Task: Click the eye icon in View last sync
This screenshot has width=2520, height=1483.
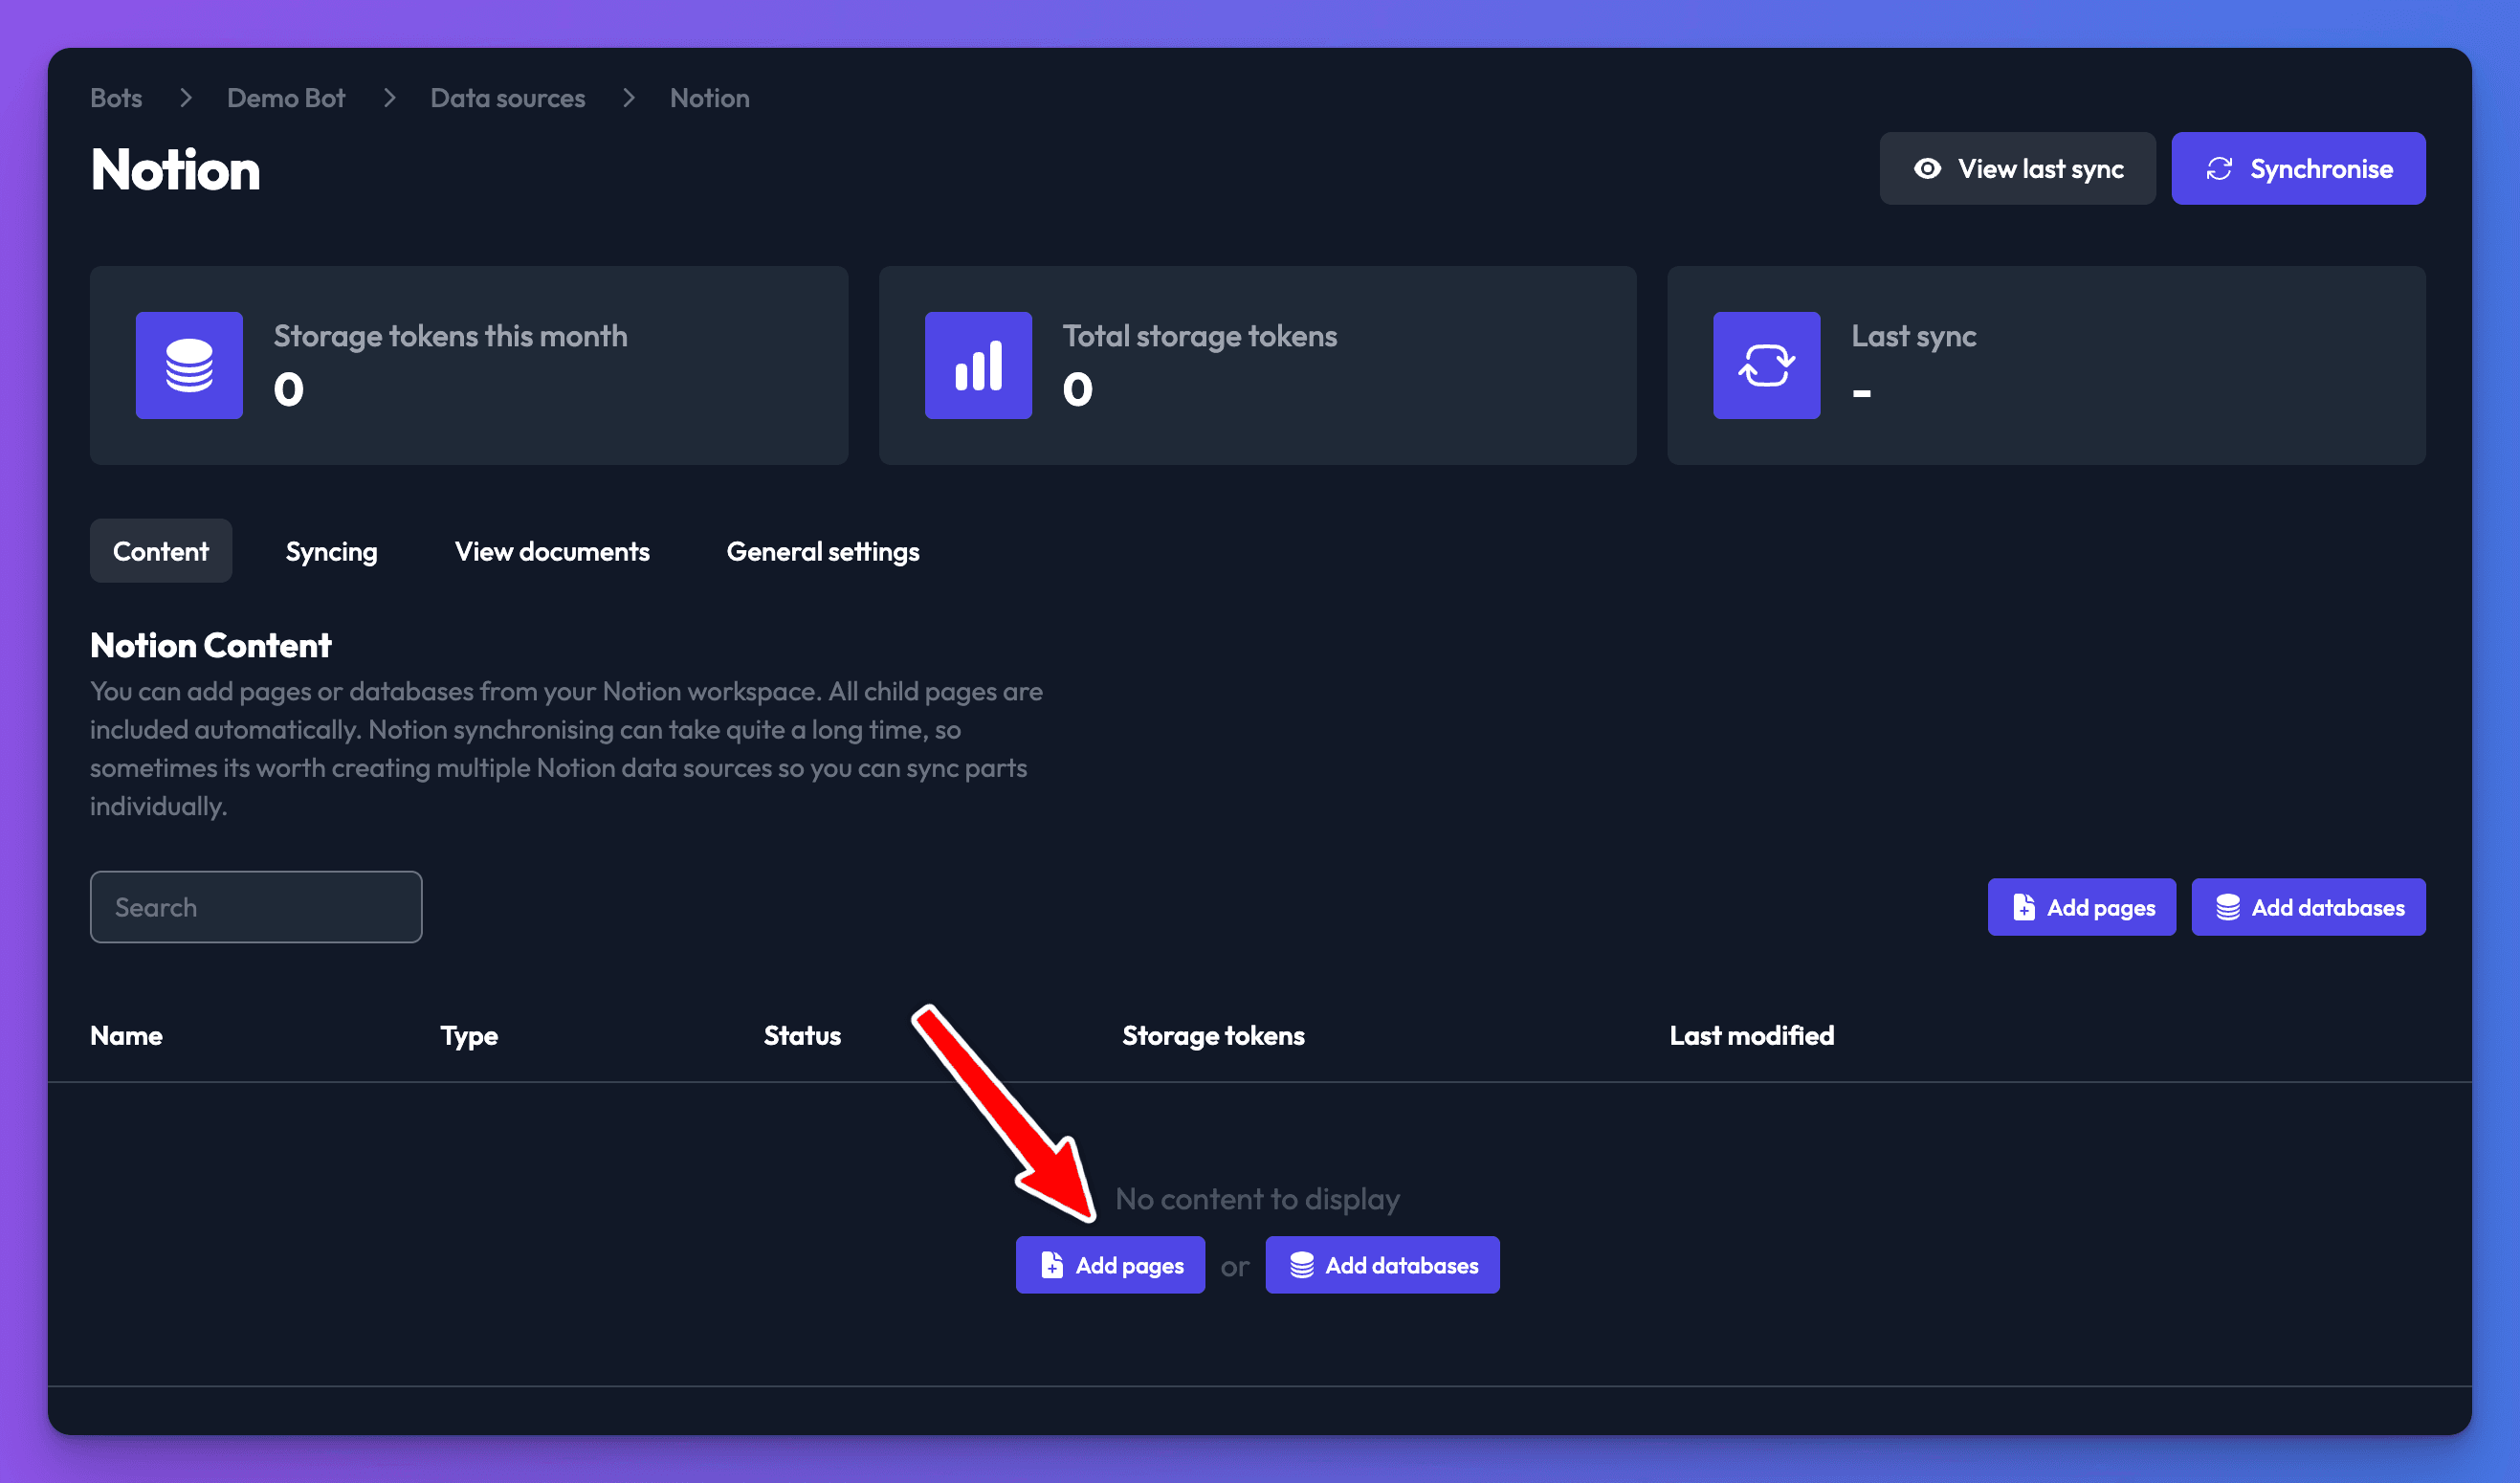Action: [1927, 169]
